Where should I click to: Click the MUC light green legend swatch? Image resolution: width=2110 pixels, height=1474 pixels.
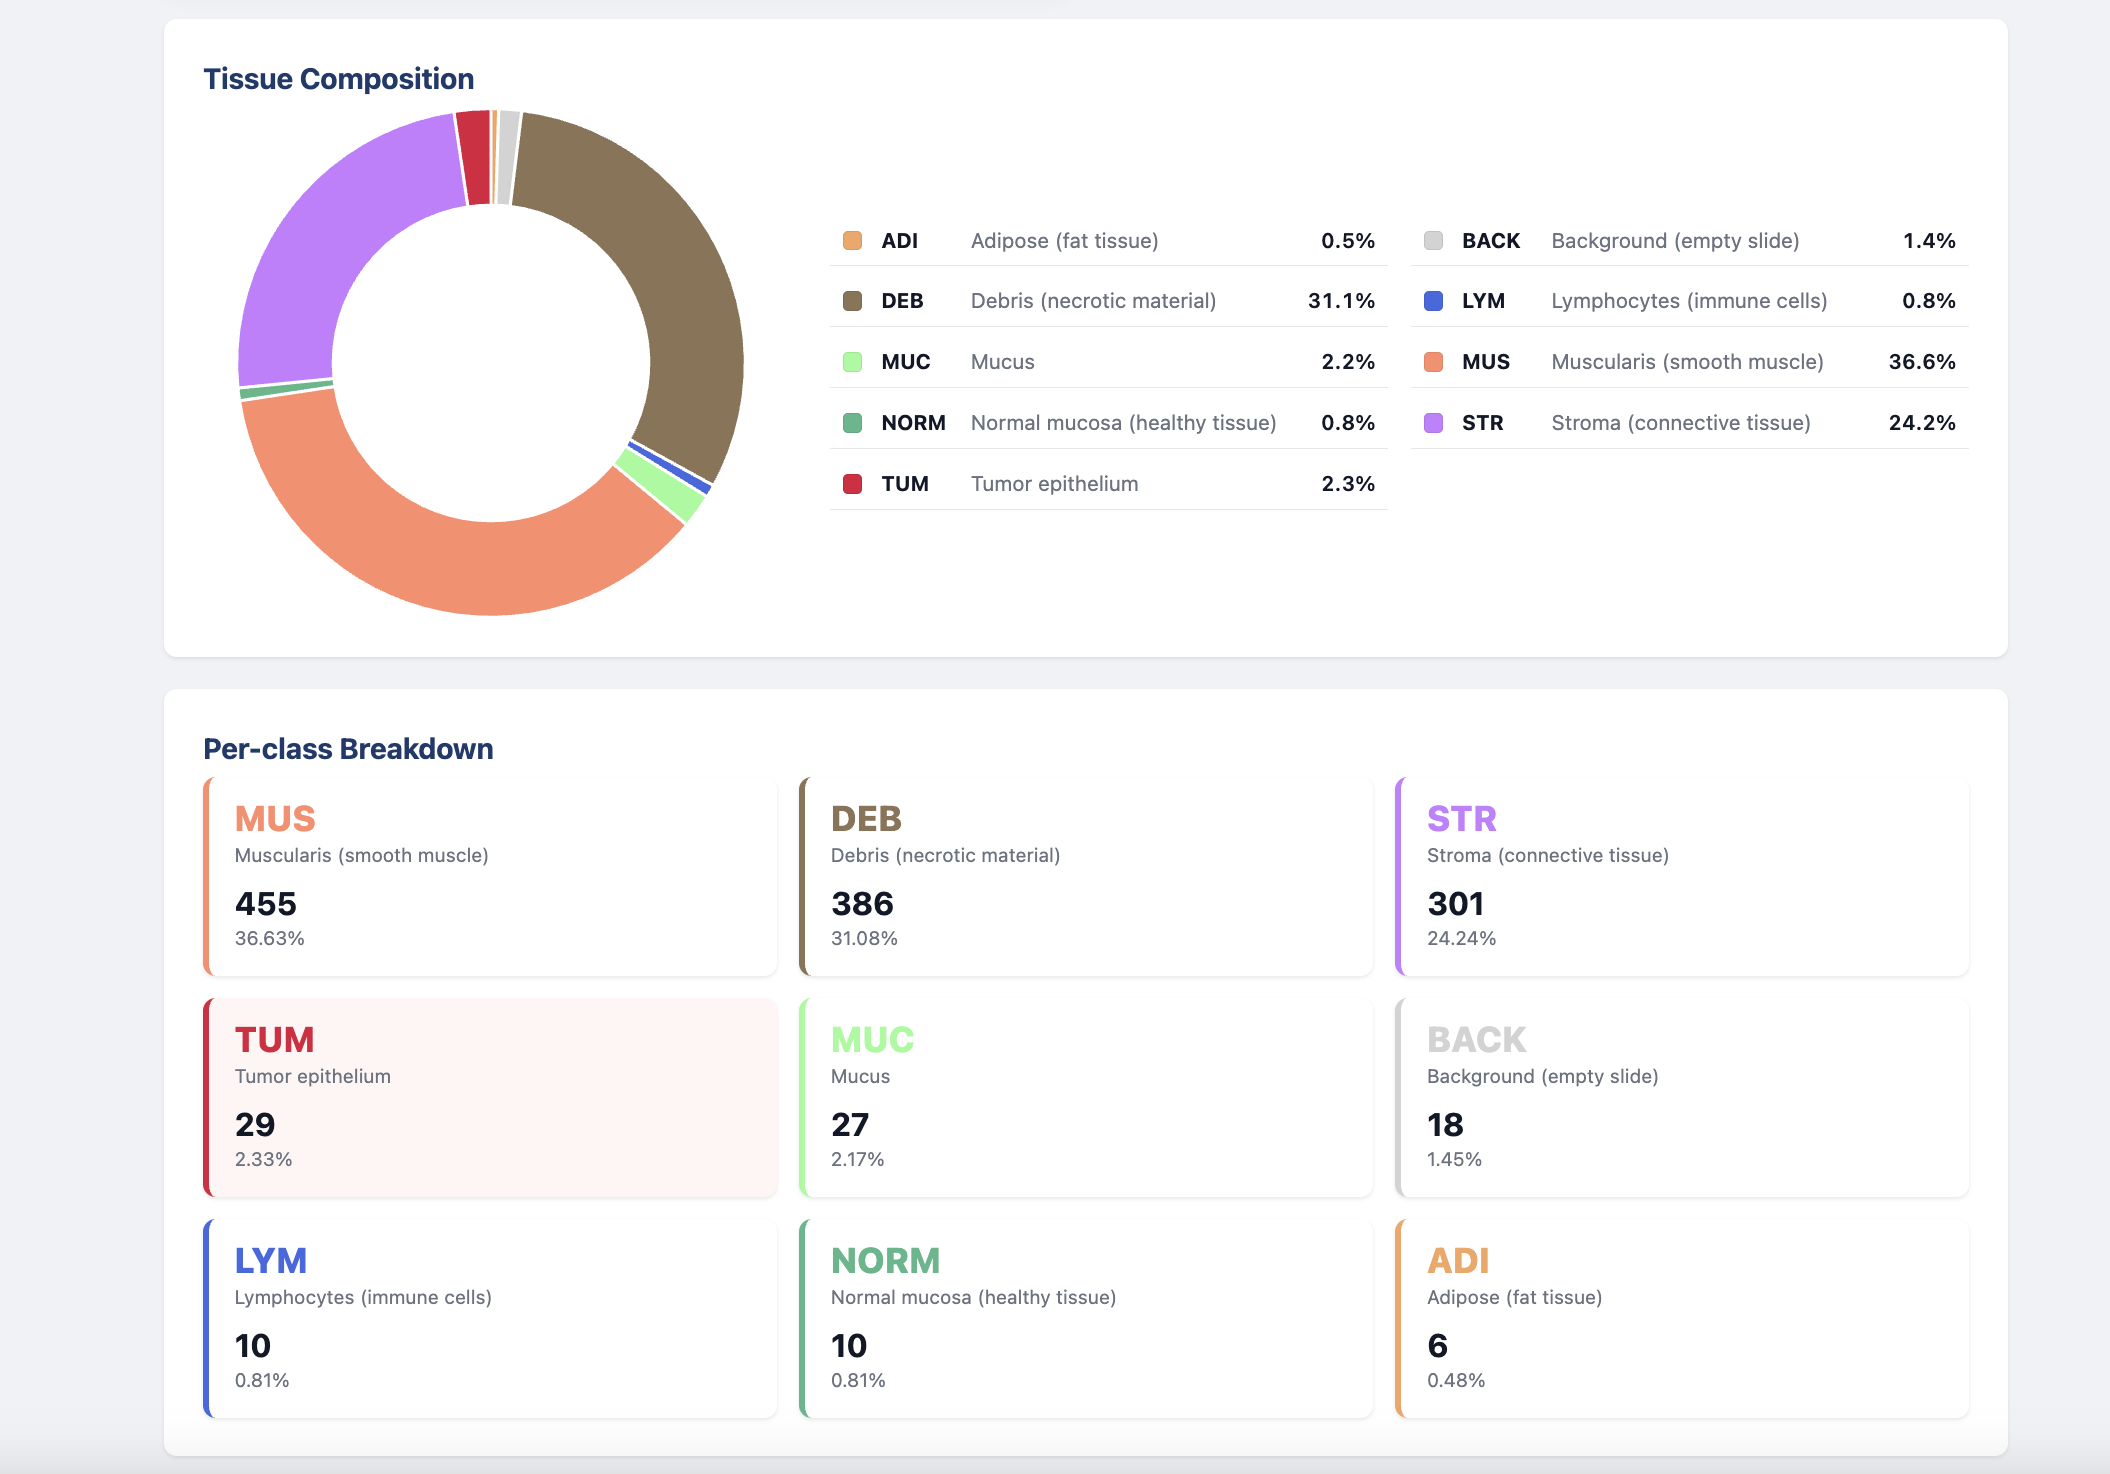852,362
